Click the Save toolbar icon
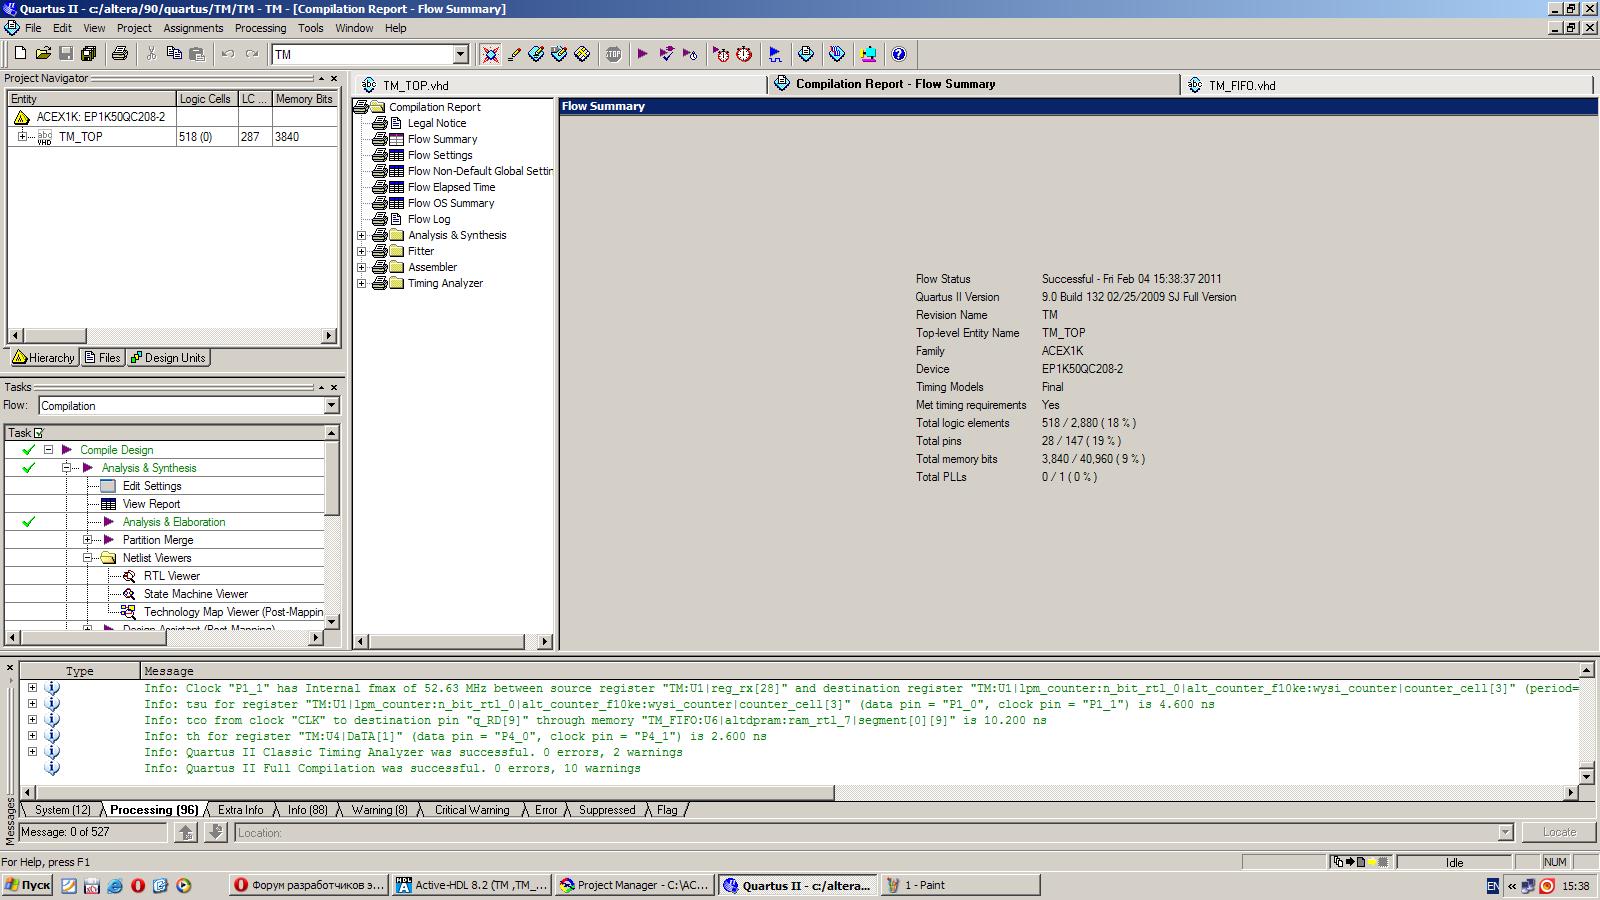Viewport: 1600px width, 900px height. click(66, 54)
